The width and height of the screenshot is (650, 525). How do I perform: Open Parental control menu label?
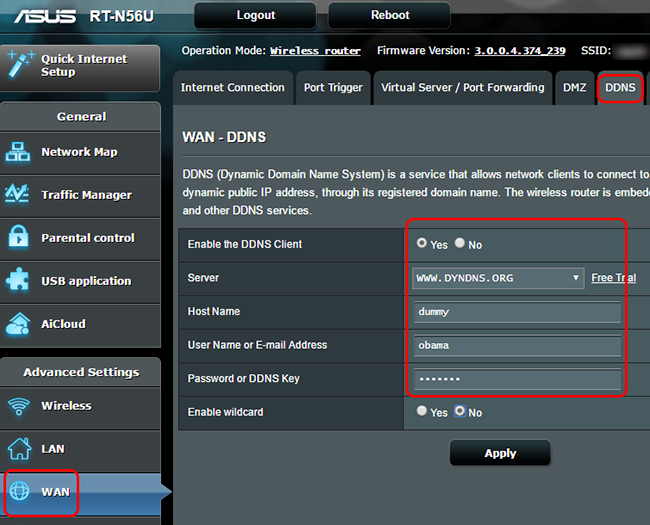(x=88, y=238)
